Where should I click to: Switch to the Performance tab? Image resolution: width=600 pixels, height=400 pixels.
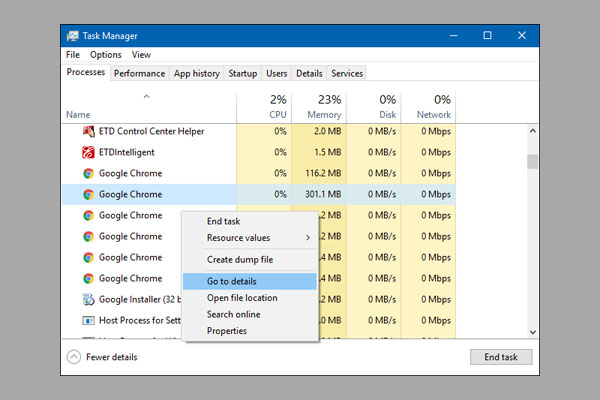click(139, 73)
